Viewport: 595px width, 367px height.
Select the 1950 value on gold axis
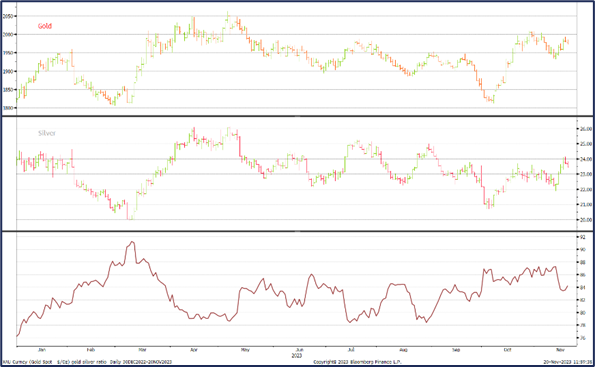coord(8,53)
